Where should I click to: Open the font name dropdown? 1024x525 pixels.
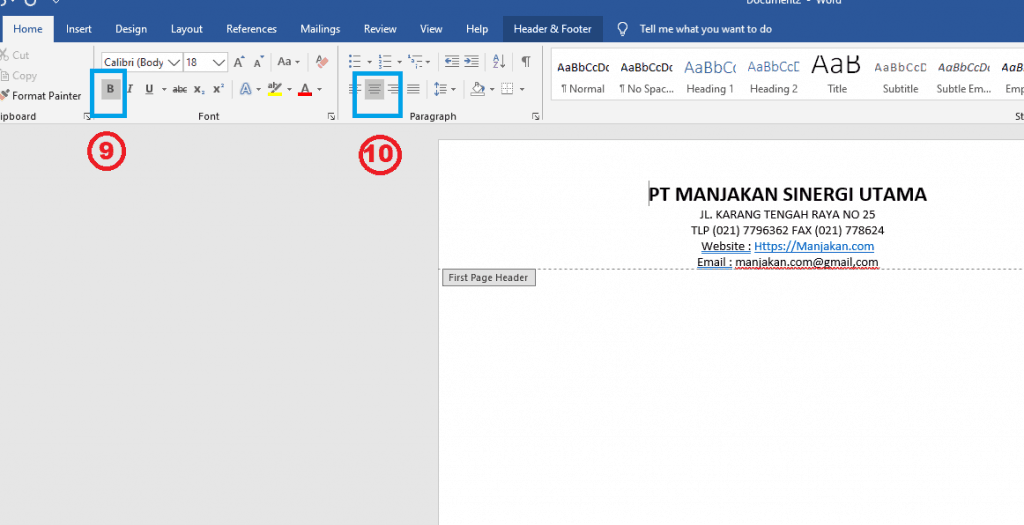[174, 63]
